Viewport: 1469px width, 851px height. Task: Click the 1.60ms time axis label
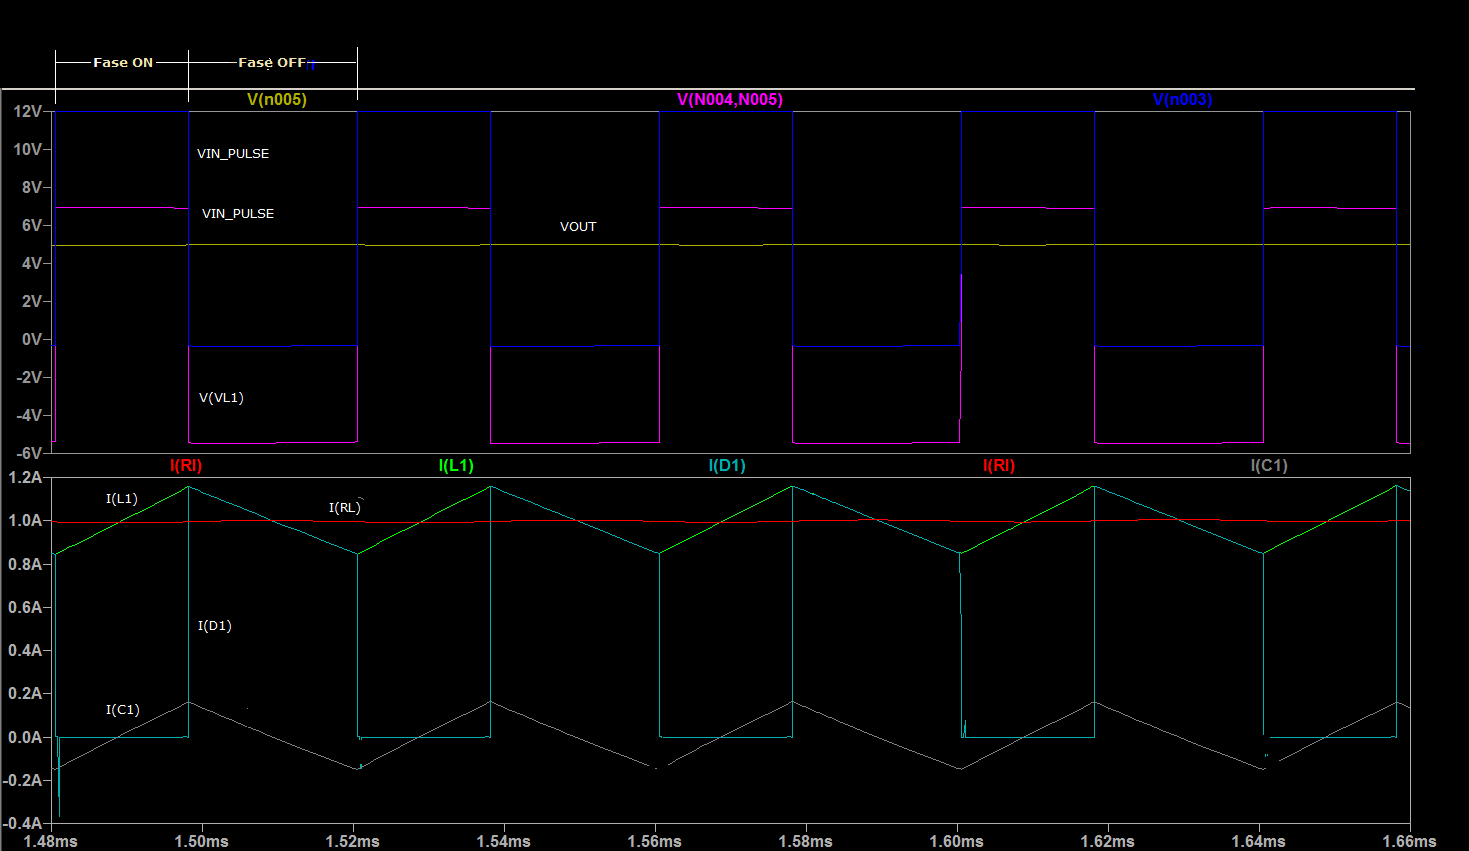(957, 841)
